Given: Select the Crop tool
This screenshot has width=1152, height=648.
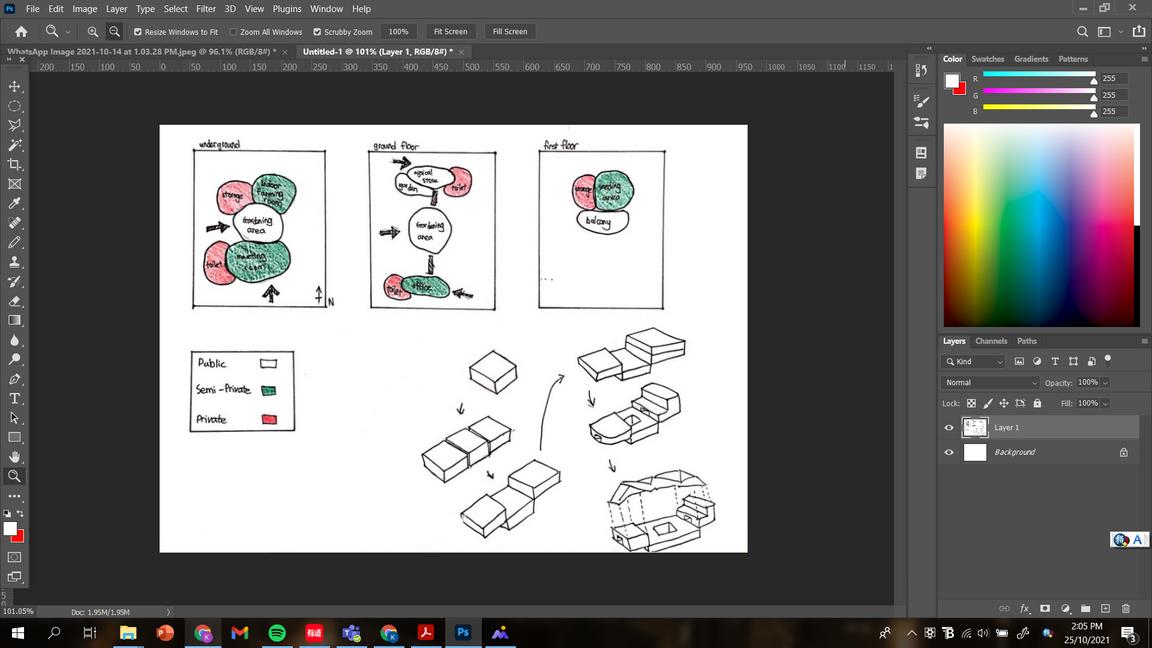Looking at the screenshot, I should click(15, 165).
